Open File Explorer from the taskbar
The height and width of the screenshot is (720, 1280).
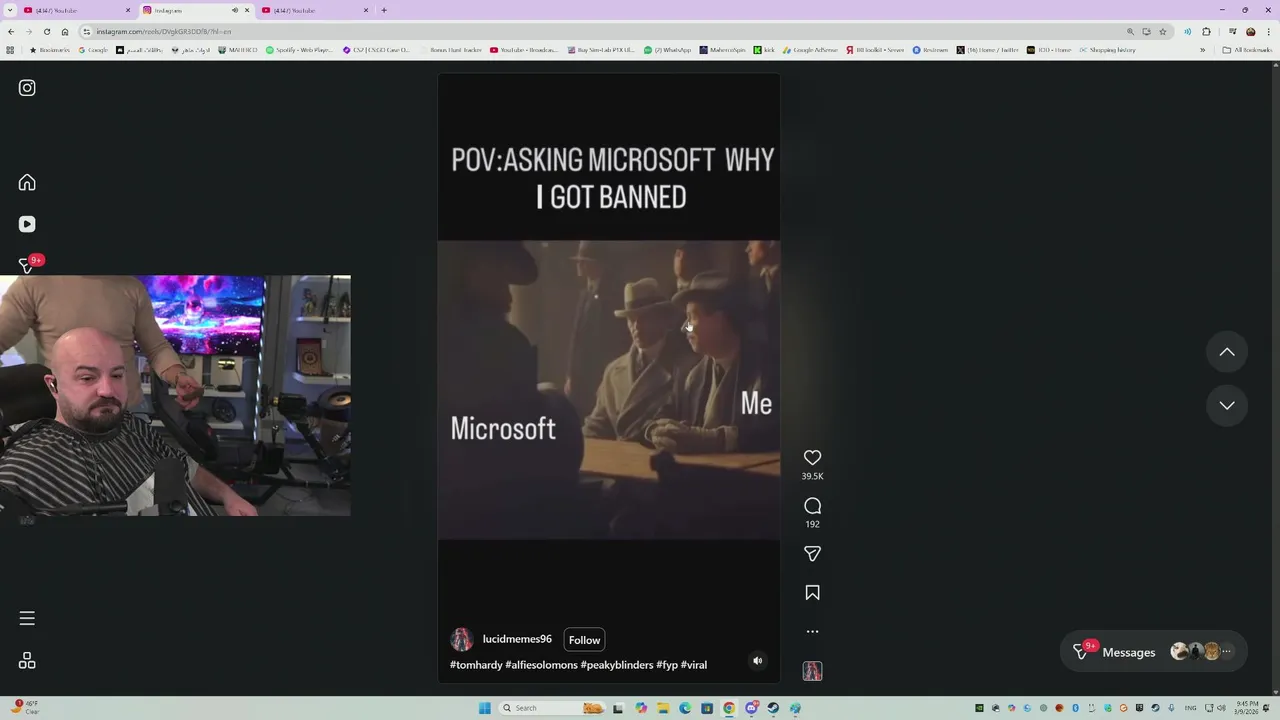pyautogui.click(x=662, y=708)
